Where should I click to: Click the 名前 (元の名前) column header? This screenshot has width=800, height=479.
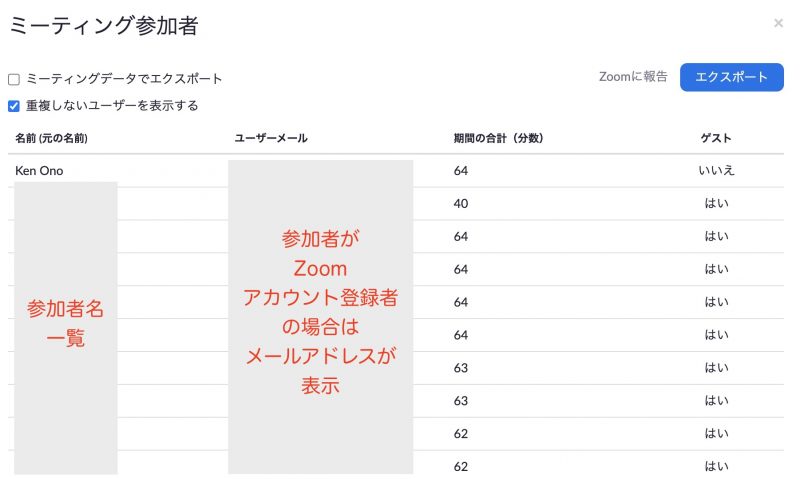(51, 138)
